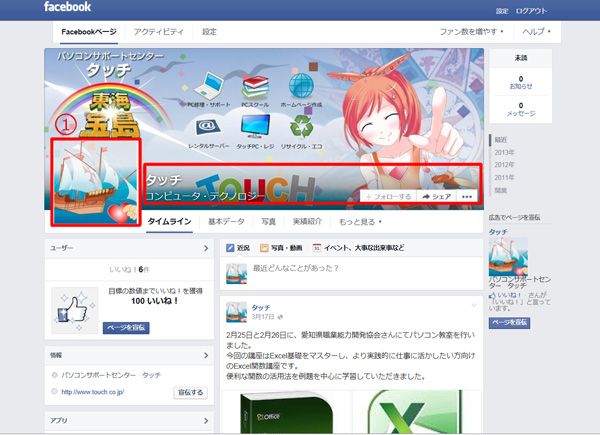The height and width of the screenshot is (435, 600).
Task: Click the いいね！ thumbs-up icon in sidebar ad
Action: click(x=492, y=295)
